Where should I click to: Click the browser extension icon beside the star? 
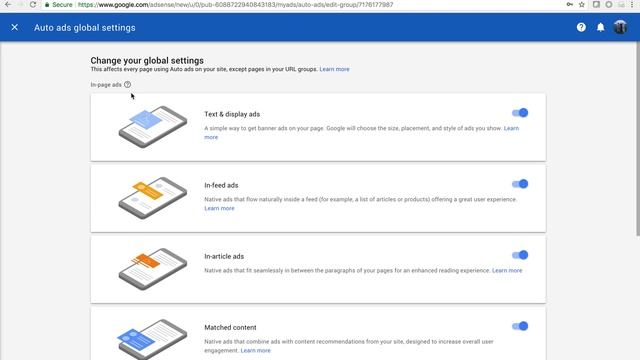(x=596, y=4)
